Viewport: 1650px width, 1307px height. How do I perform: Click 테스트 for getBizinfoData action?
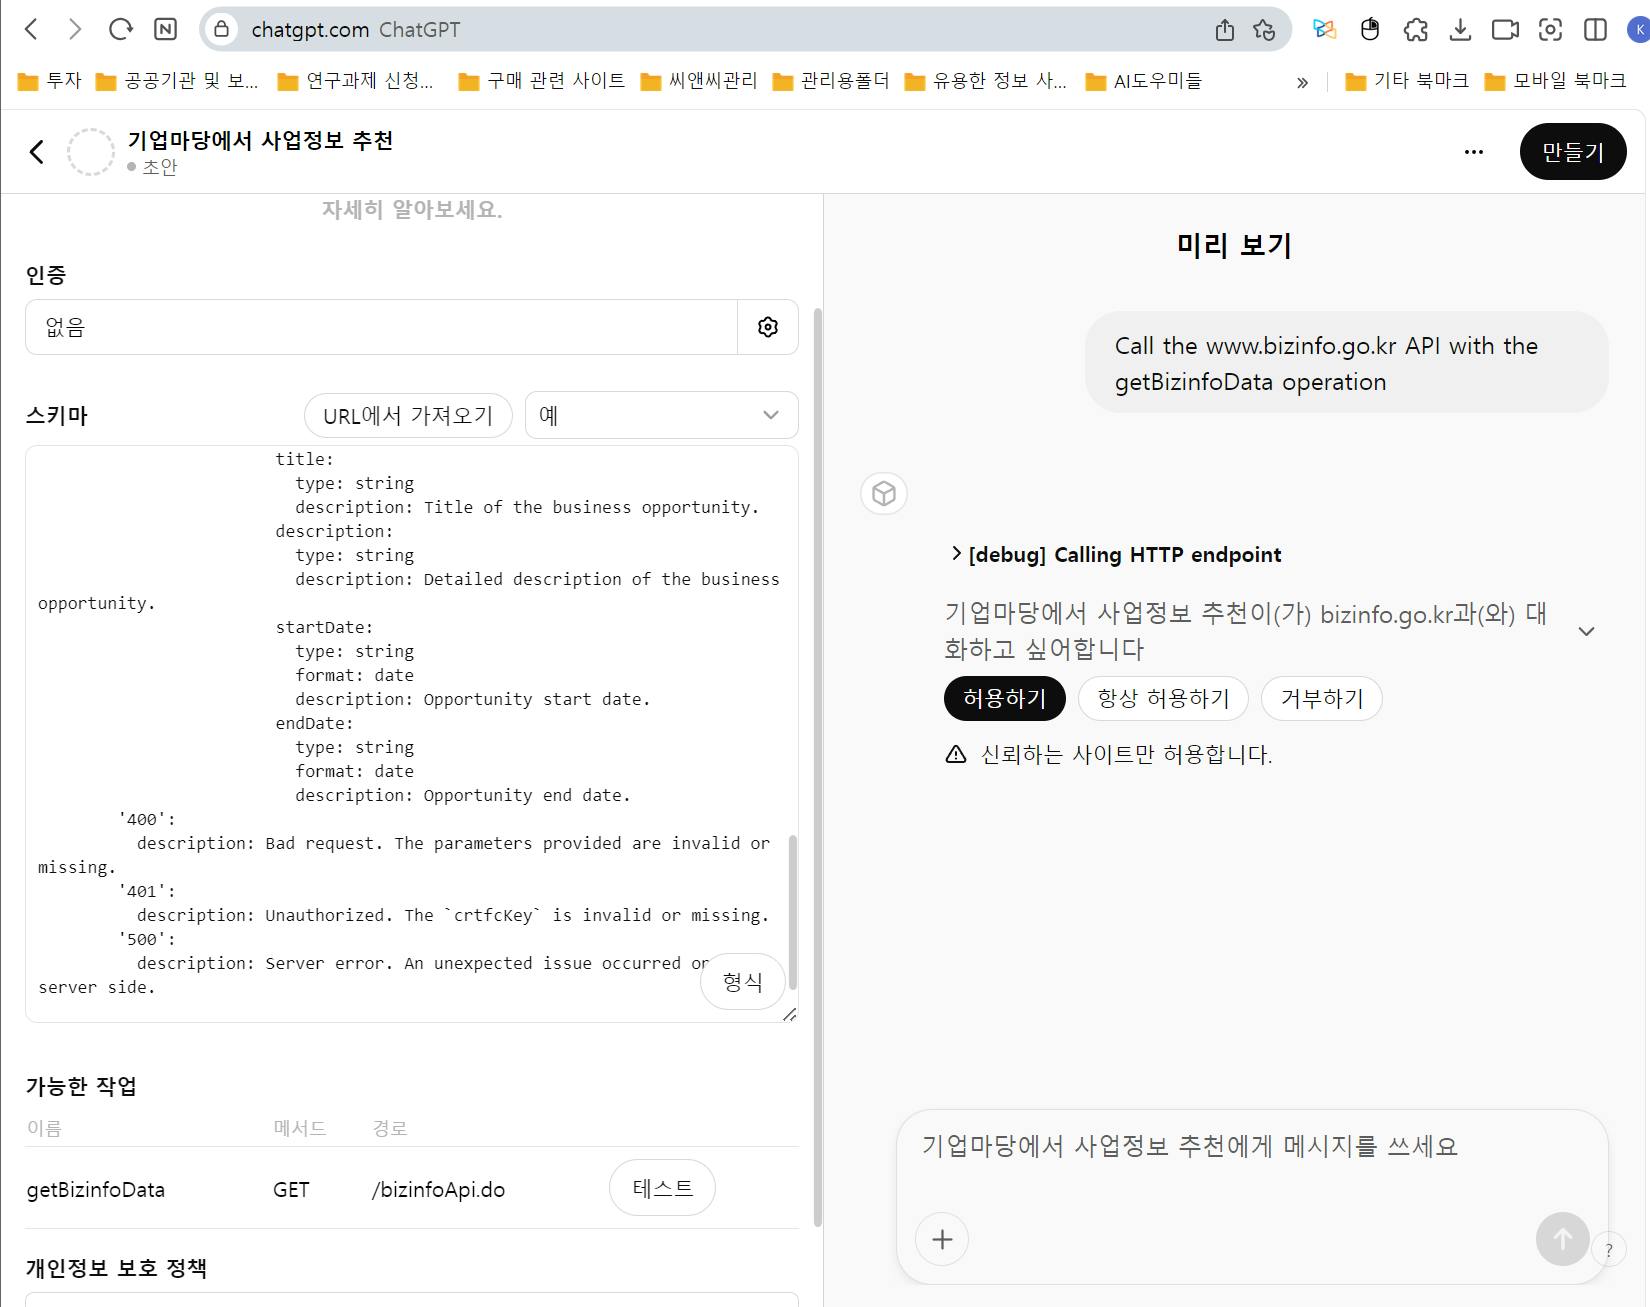coord(662,1188)
